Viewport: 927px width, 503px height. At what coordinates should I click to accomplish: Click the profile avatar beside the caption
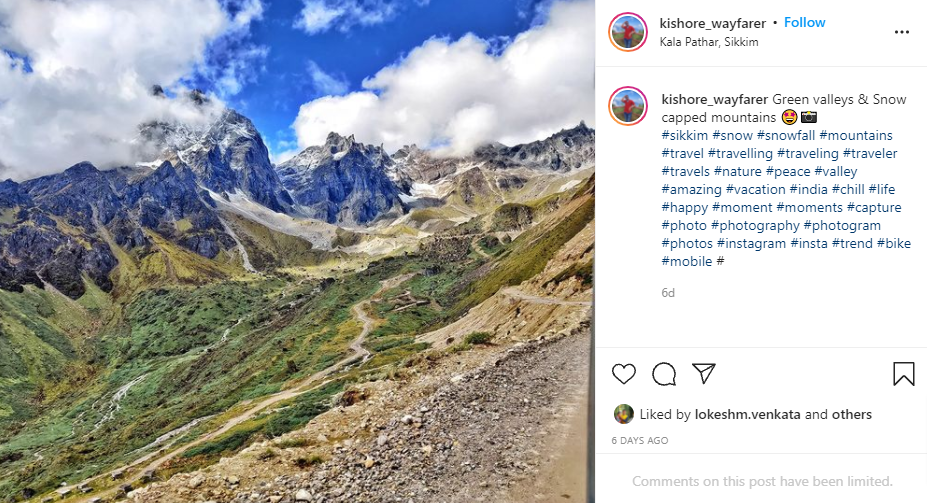click(628, 106)
